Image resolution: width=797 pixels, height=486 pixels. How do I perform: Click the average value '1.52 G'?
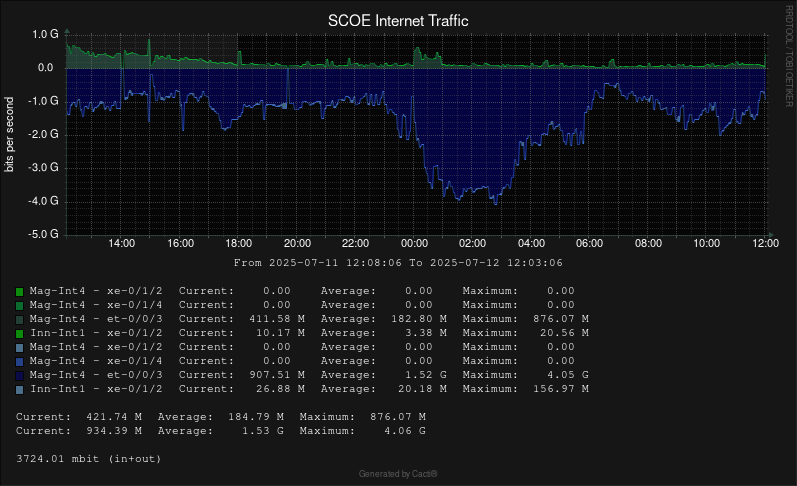[x=426, y=375]
